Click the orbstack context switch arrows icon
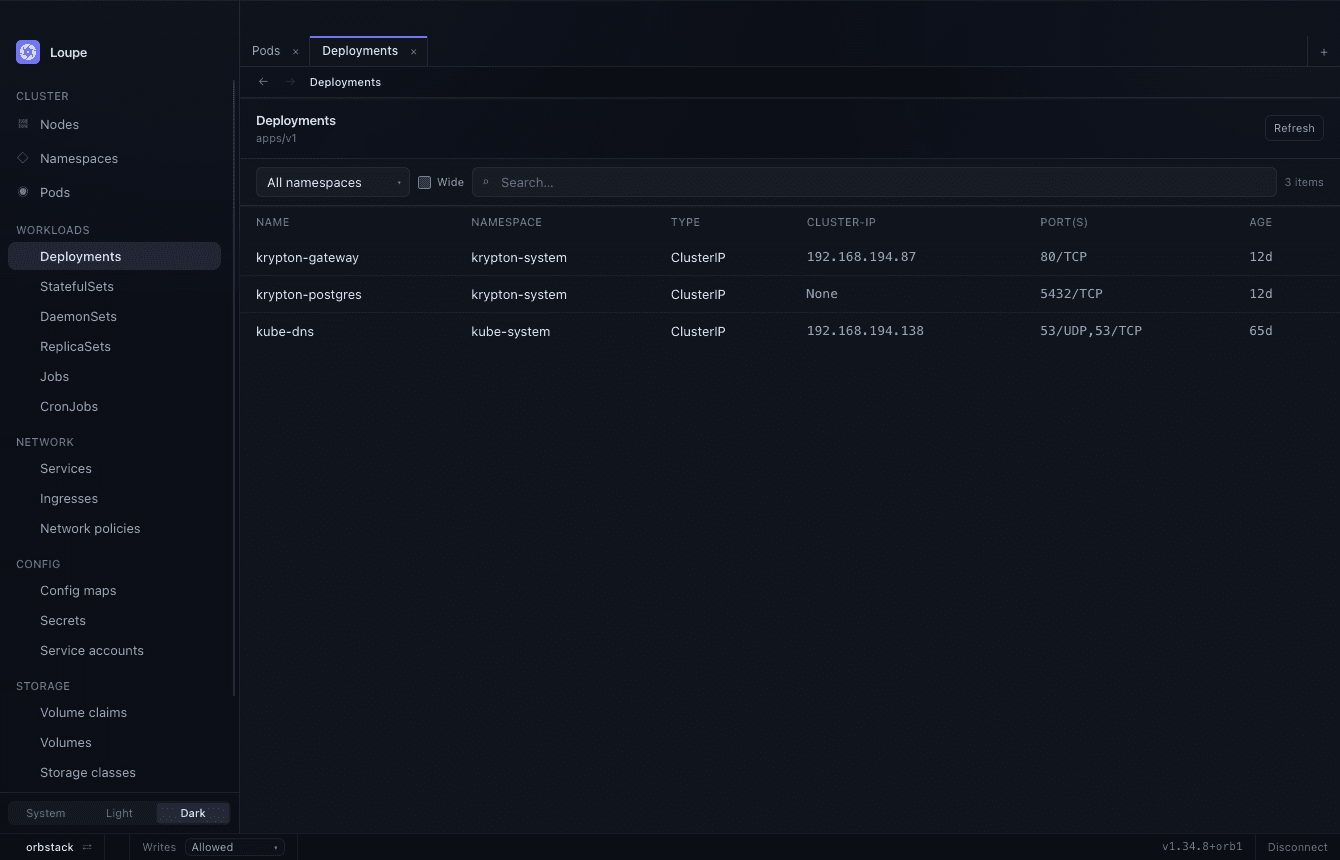Viewport: 1340px width, 860px height. (x=87, y=847)
